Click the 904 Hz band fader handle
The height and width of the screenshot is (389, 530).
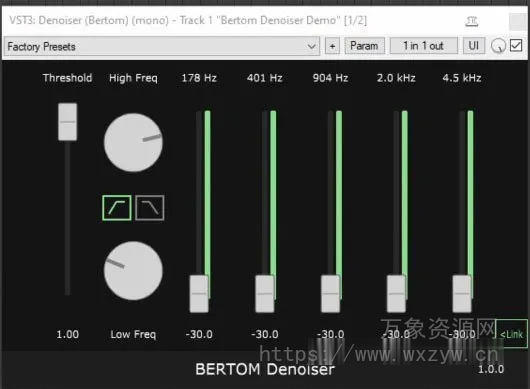pyautogui.click(x=330, y=293)
